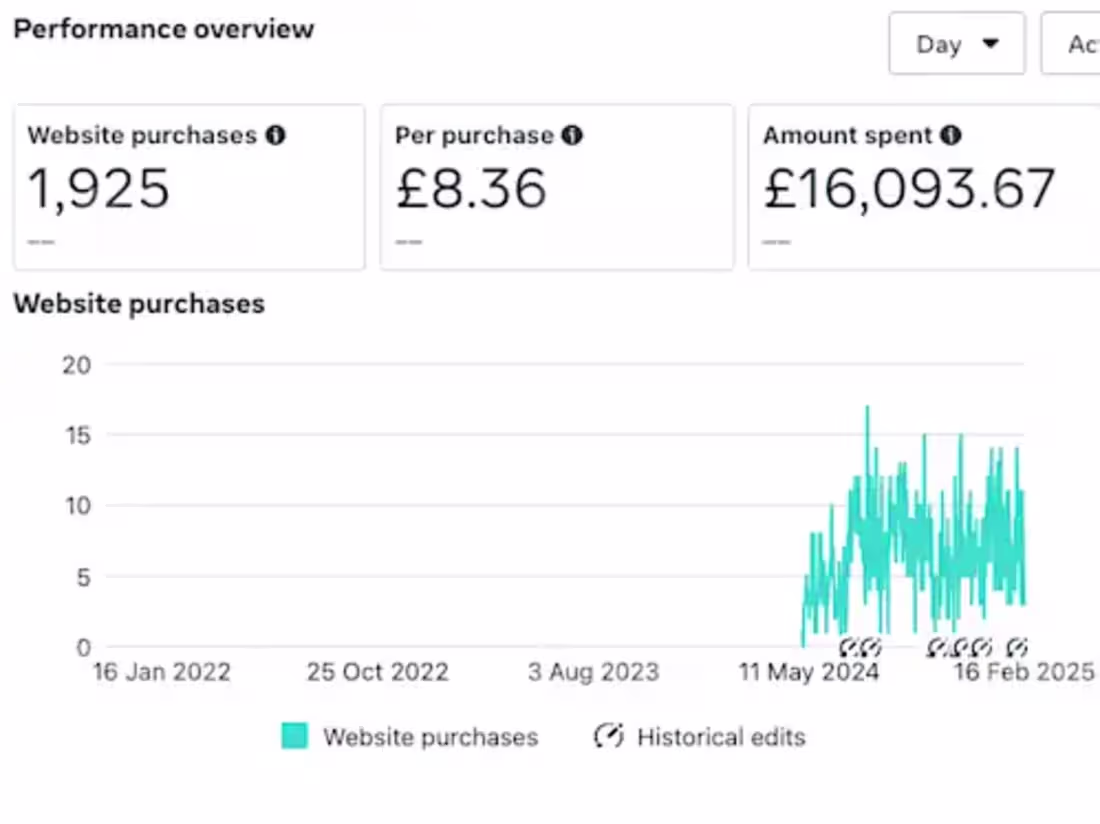Viewport: 1100px width, 824px height.
Task: Click the 1,925 purchases value
Action: [98, 190]
